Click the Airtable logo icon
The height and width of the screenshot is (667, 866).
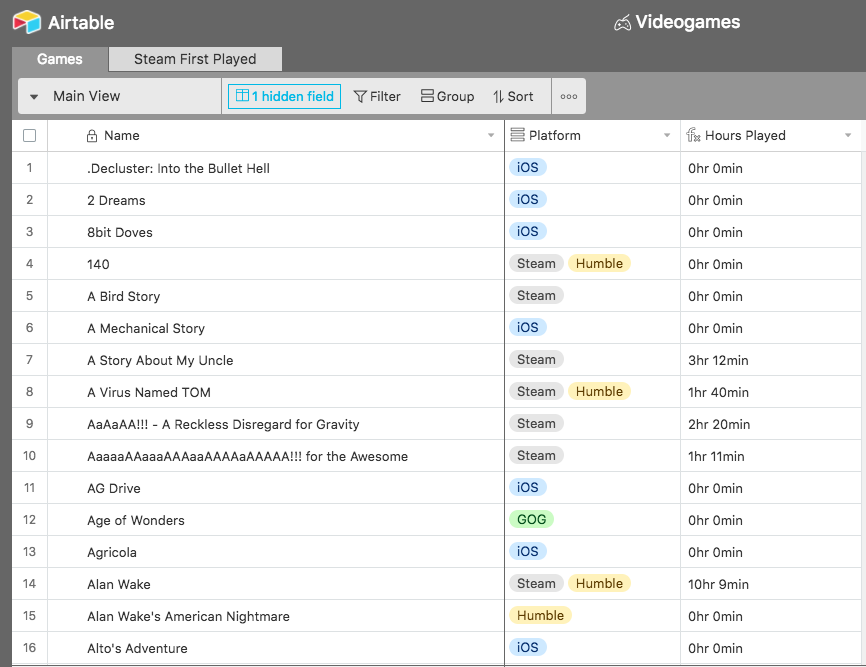pos(27,22)
